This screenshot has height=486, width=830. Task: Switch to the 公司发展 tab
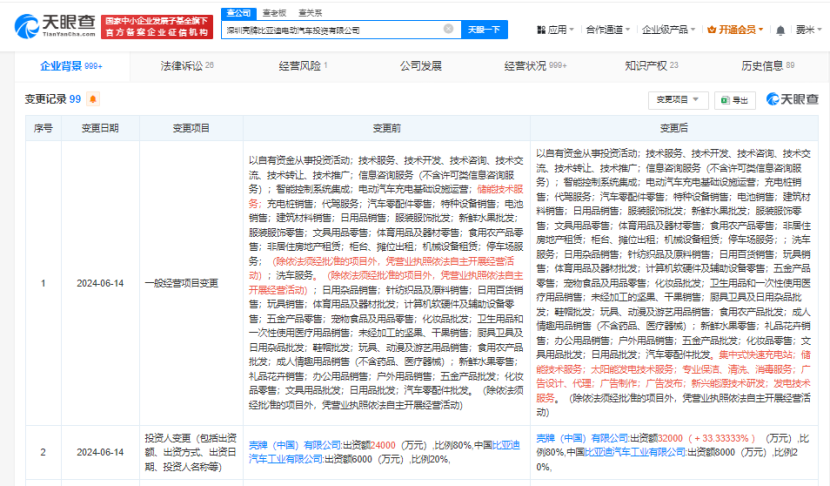pos(421,66)
